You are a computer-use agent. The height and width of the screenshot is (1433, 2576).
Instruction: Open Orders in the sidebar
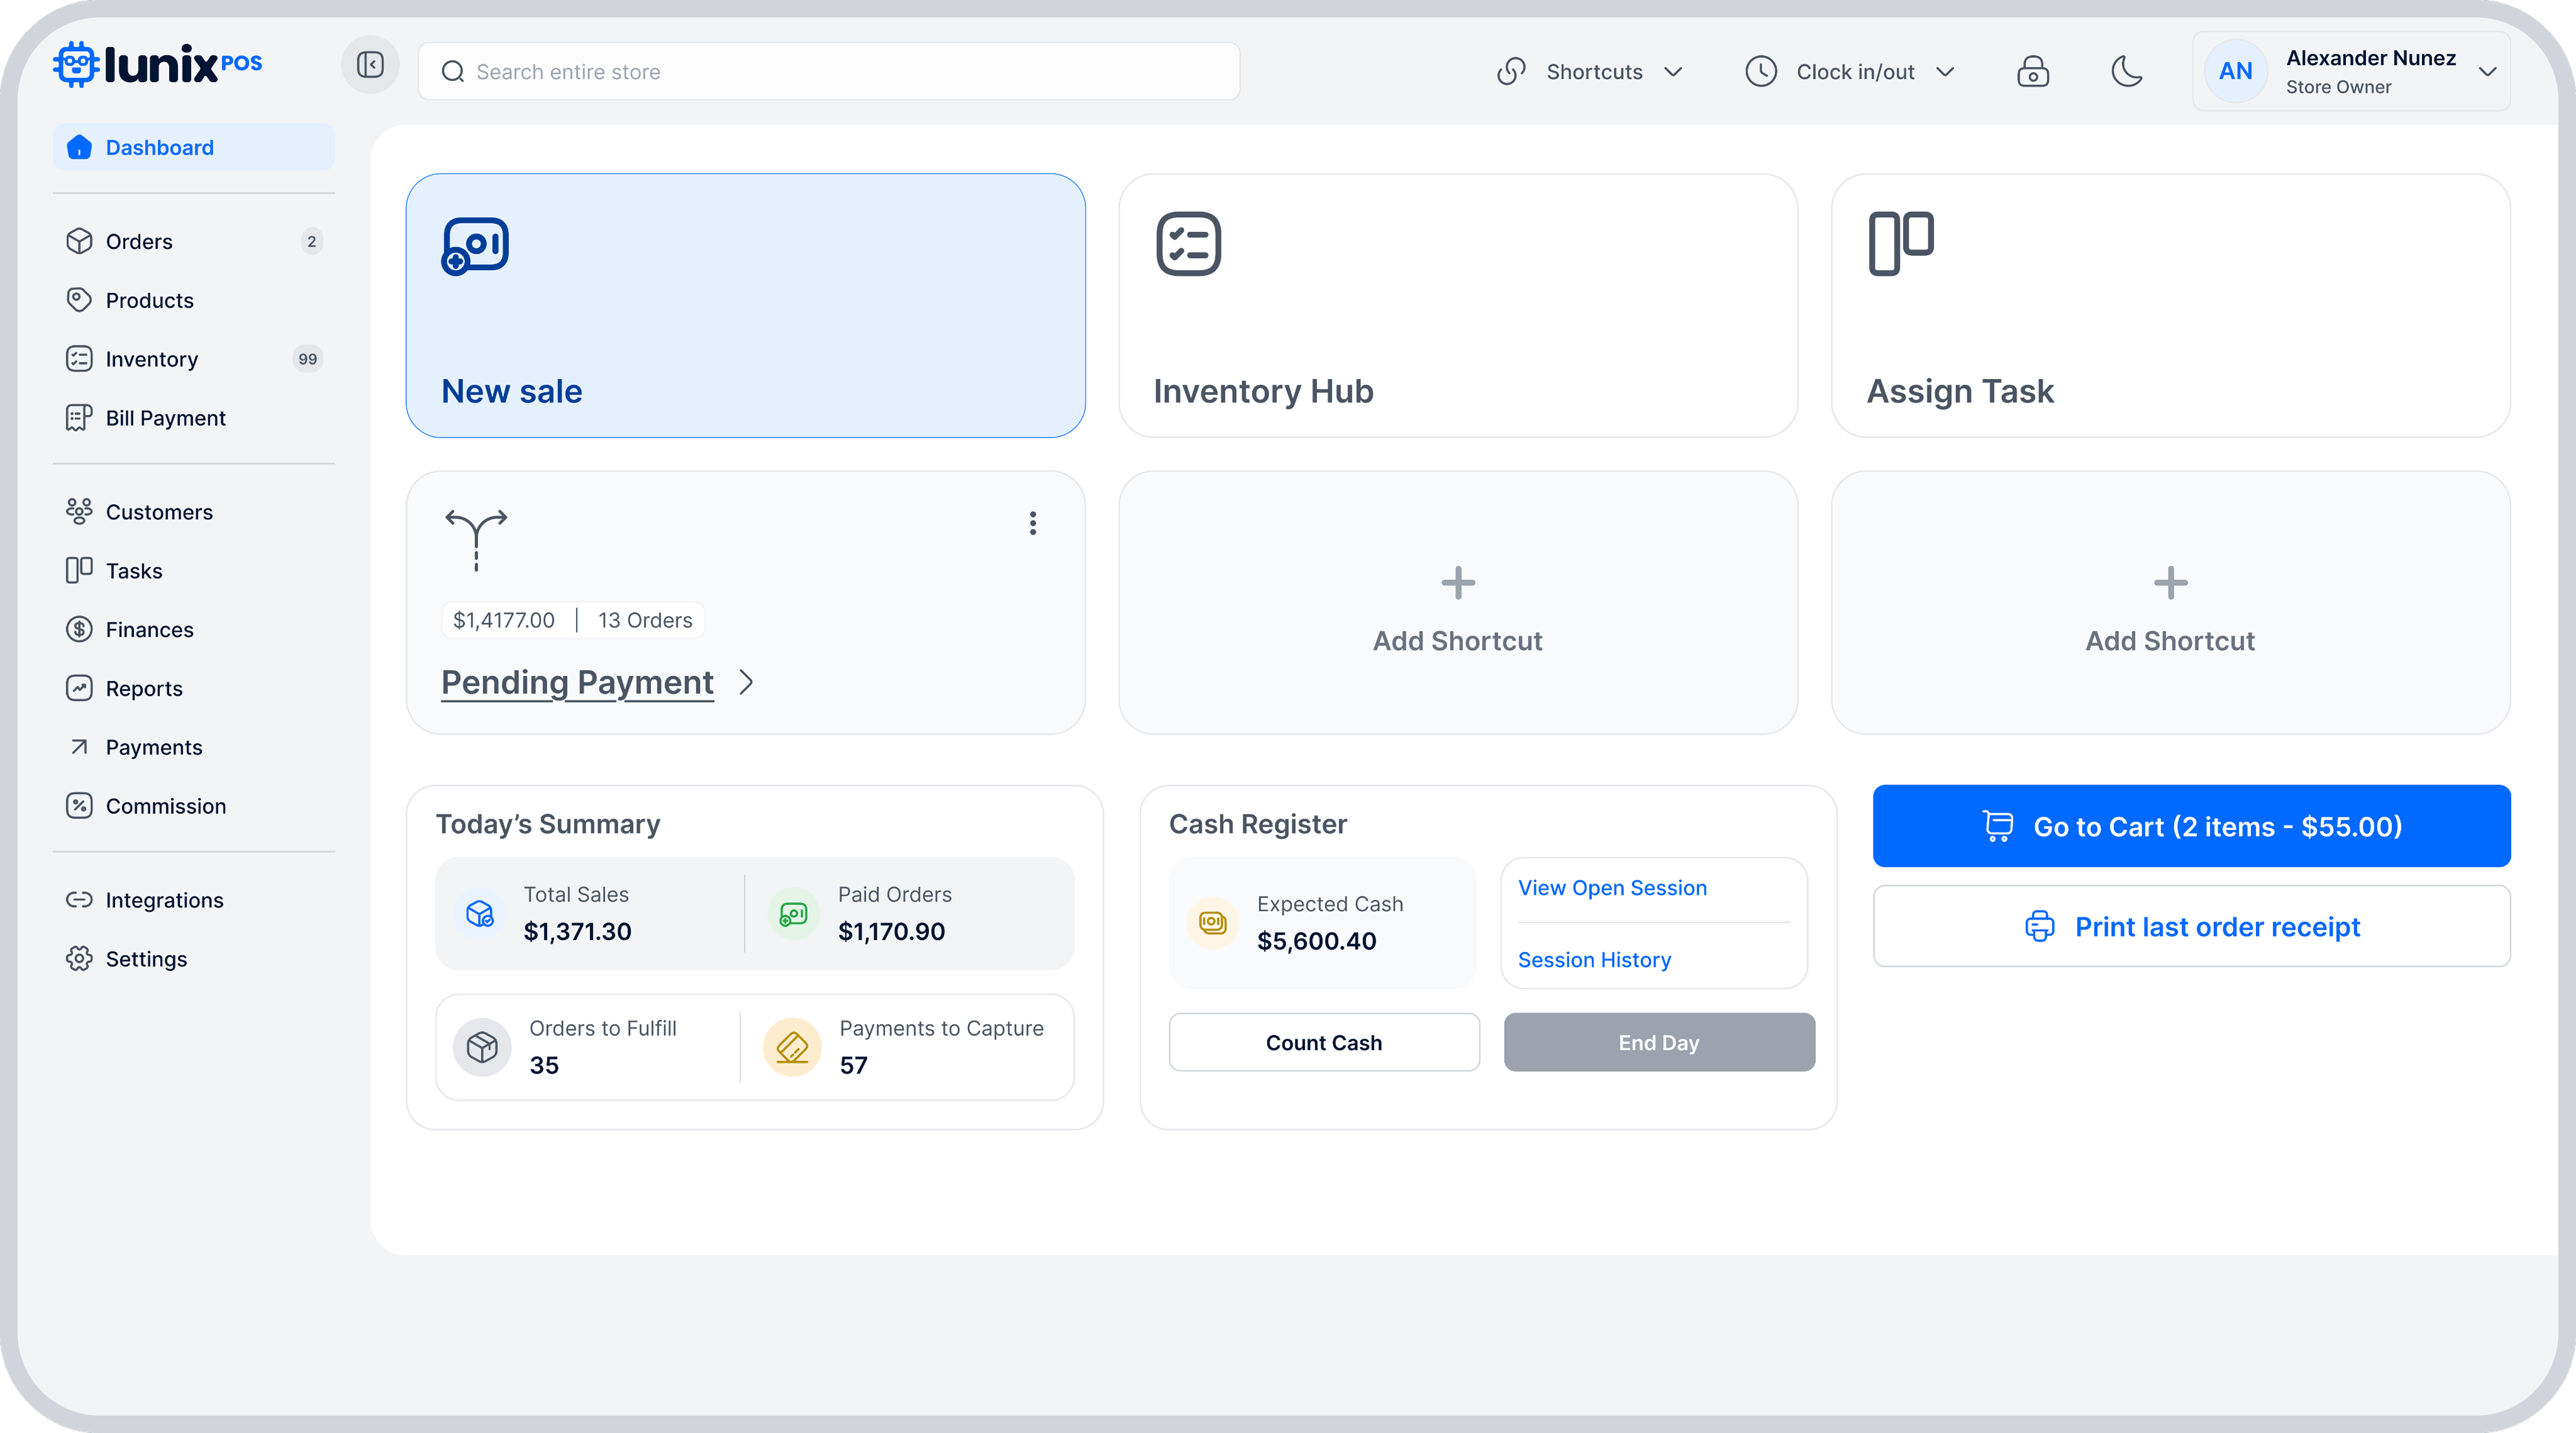(139, 242)
